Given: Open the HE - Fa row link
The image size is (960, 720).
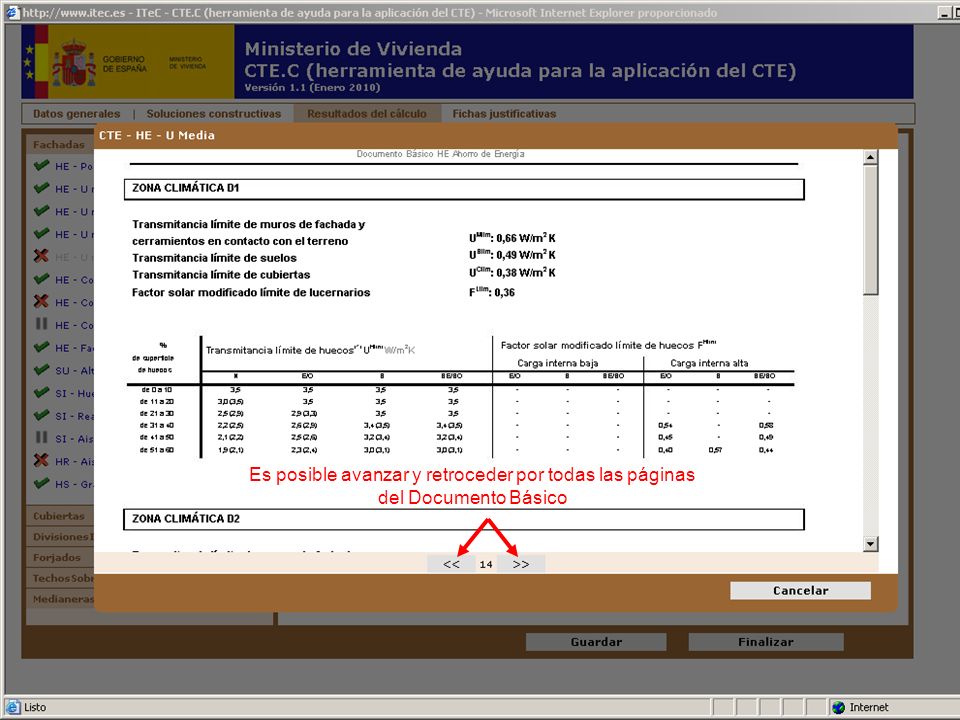Looking at the screenshot, I should coord(73,348).
